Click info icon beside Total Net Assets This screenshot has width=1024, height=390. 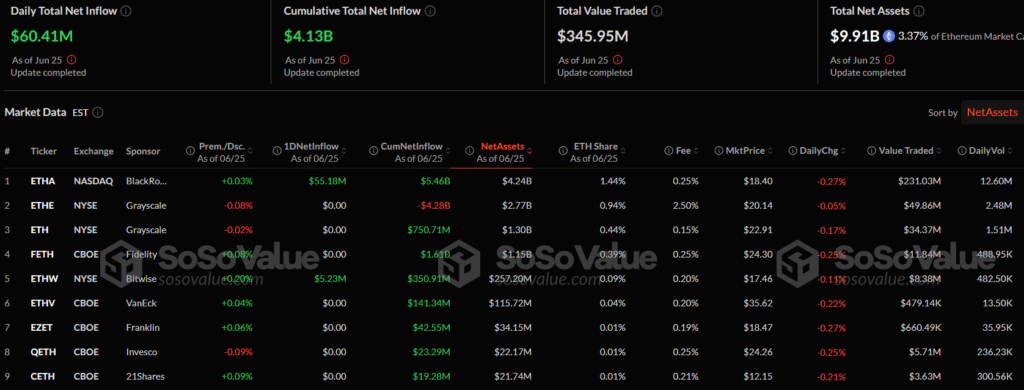point(920,11)
